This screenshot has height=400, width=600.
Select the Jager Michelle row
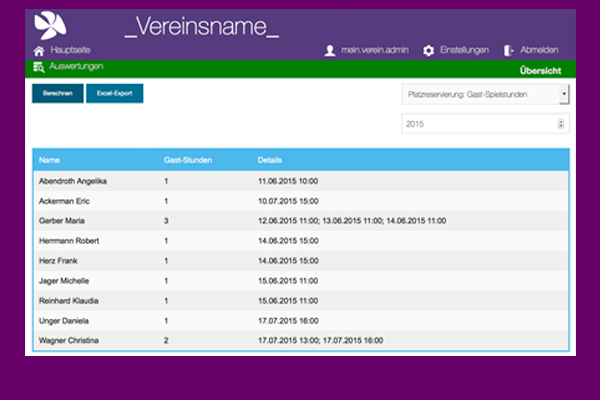point(301,281)
